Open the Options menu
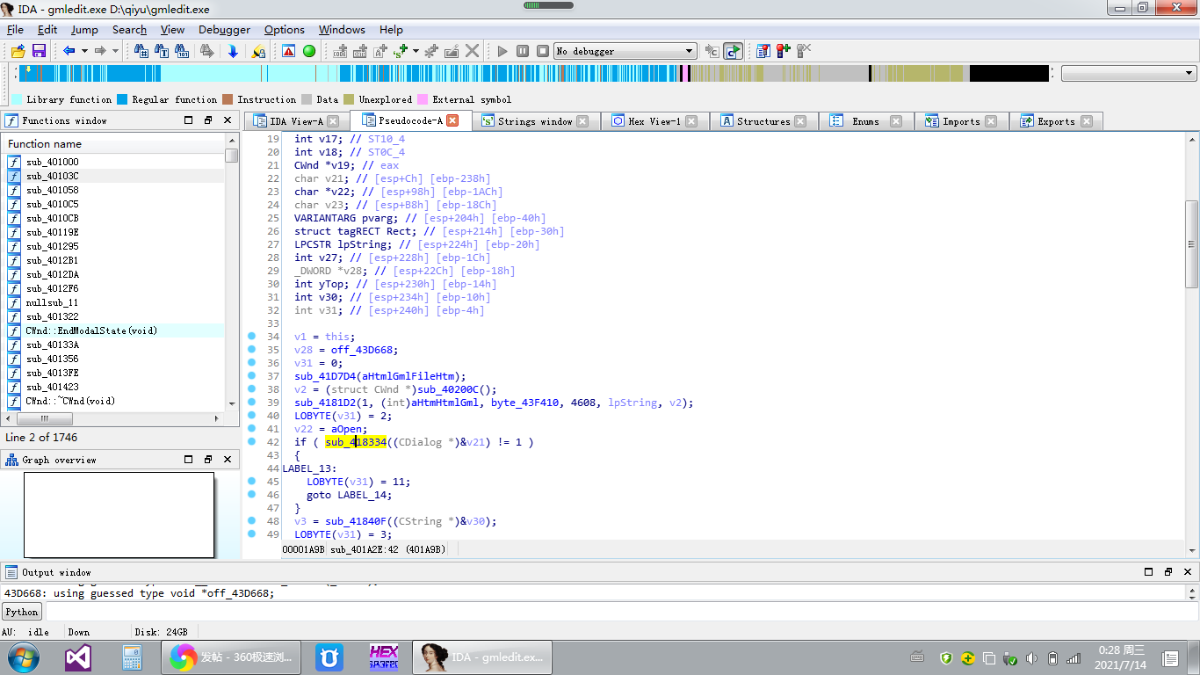Image resolution: width=1200 pixels, height=675 pixels. (284, 30)
